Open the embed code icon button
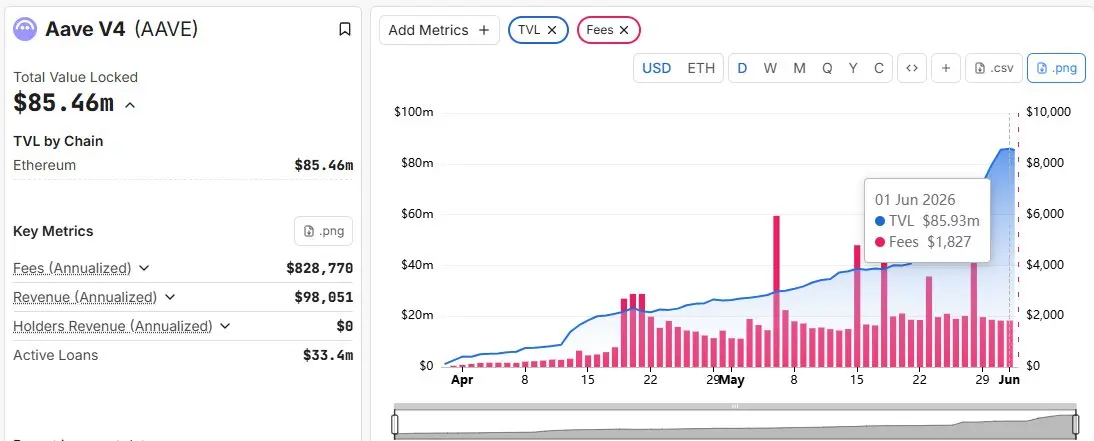The width and height of the screenshot is (1094, 441). coord(912,68)
